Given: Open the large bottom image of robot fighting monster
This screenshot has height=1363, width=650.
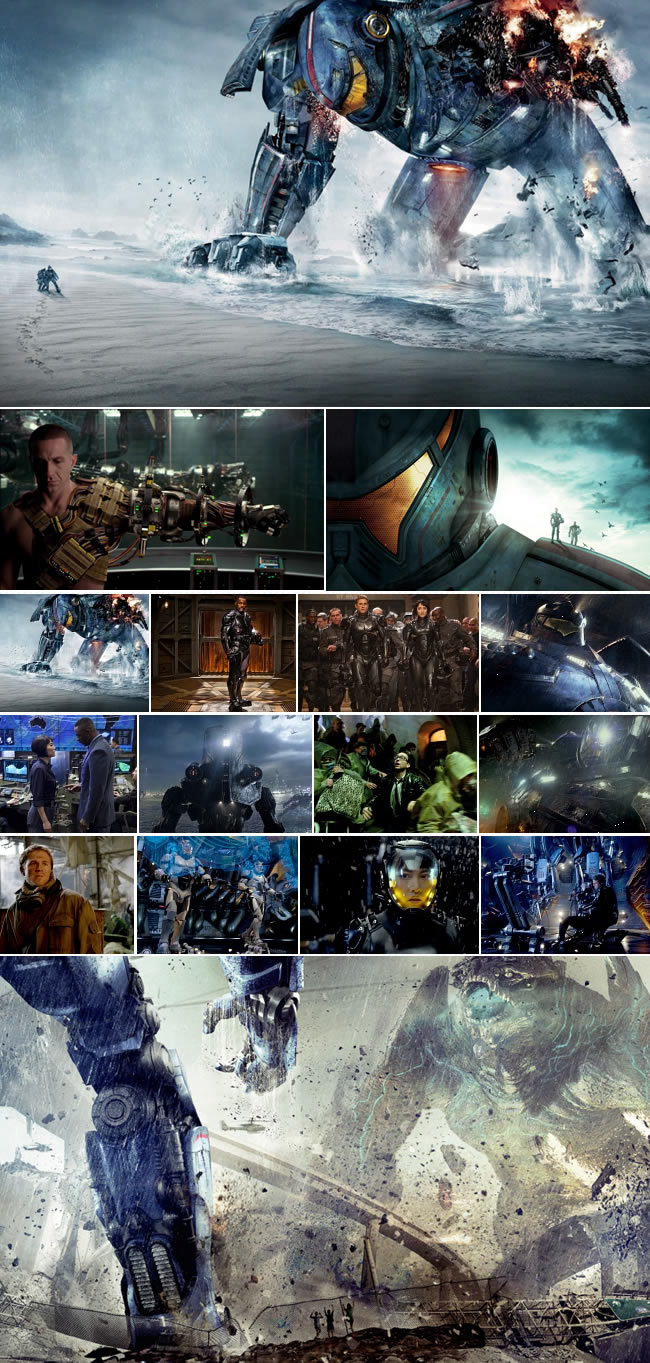Looking at the screenshot, I should [x=325, y=1160].
